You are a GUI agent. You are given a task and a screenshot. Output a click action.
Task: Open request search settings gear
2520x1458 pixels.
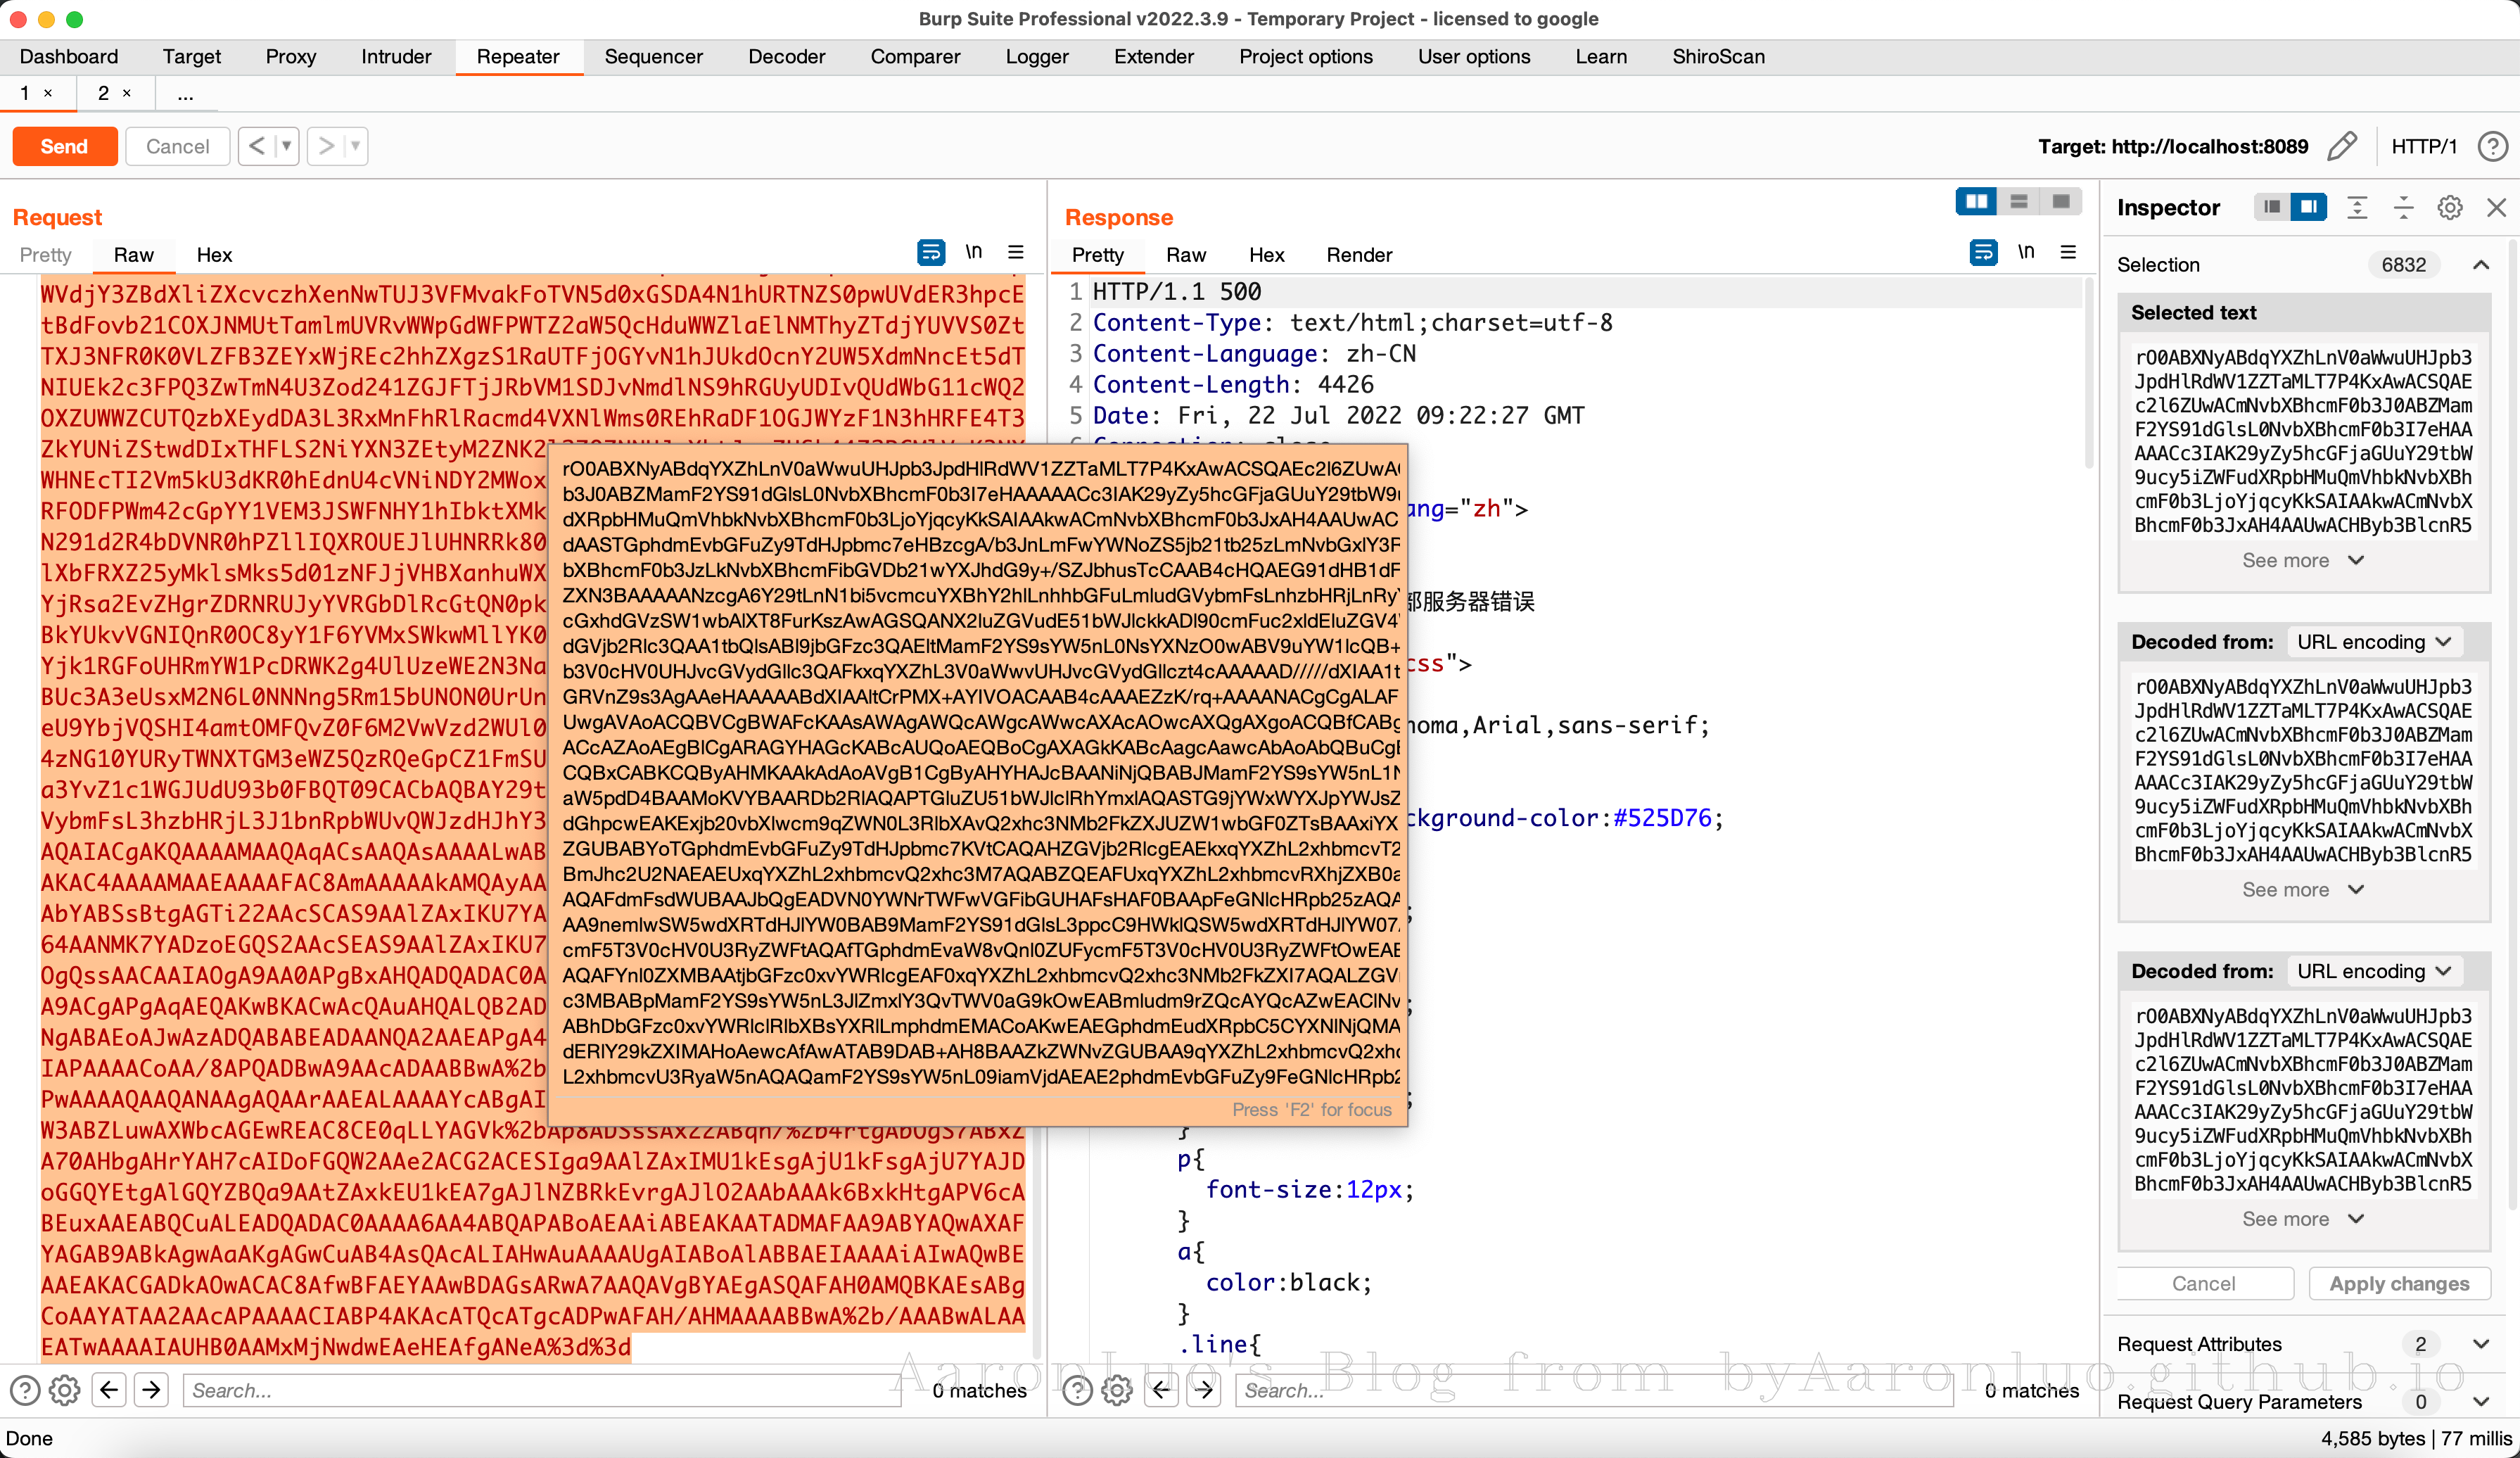(65, 1390)
